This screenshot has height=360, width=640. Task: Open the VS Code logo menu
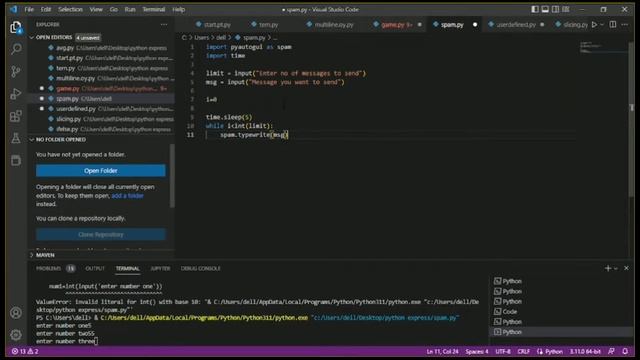13,9
